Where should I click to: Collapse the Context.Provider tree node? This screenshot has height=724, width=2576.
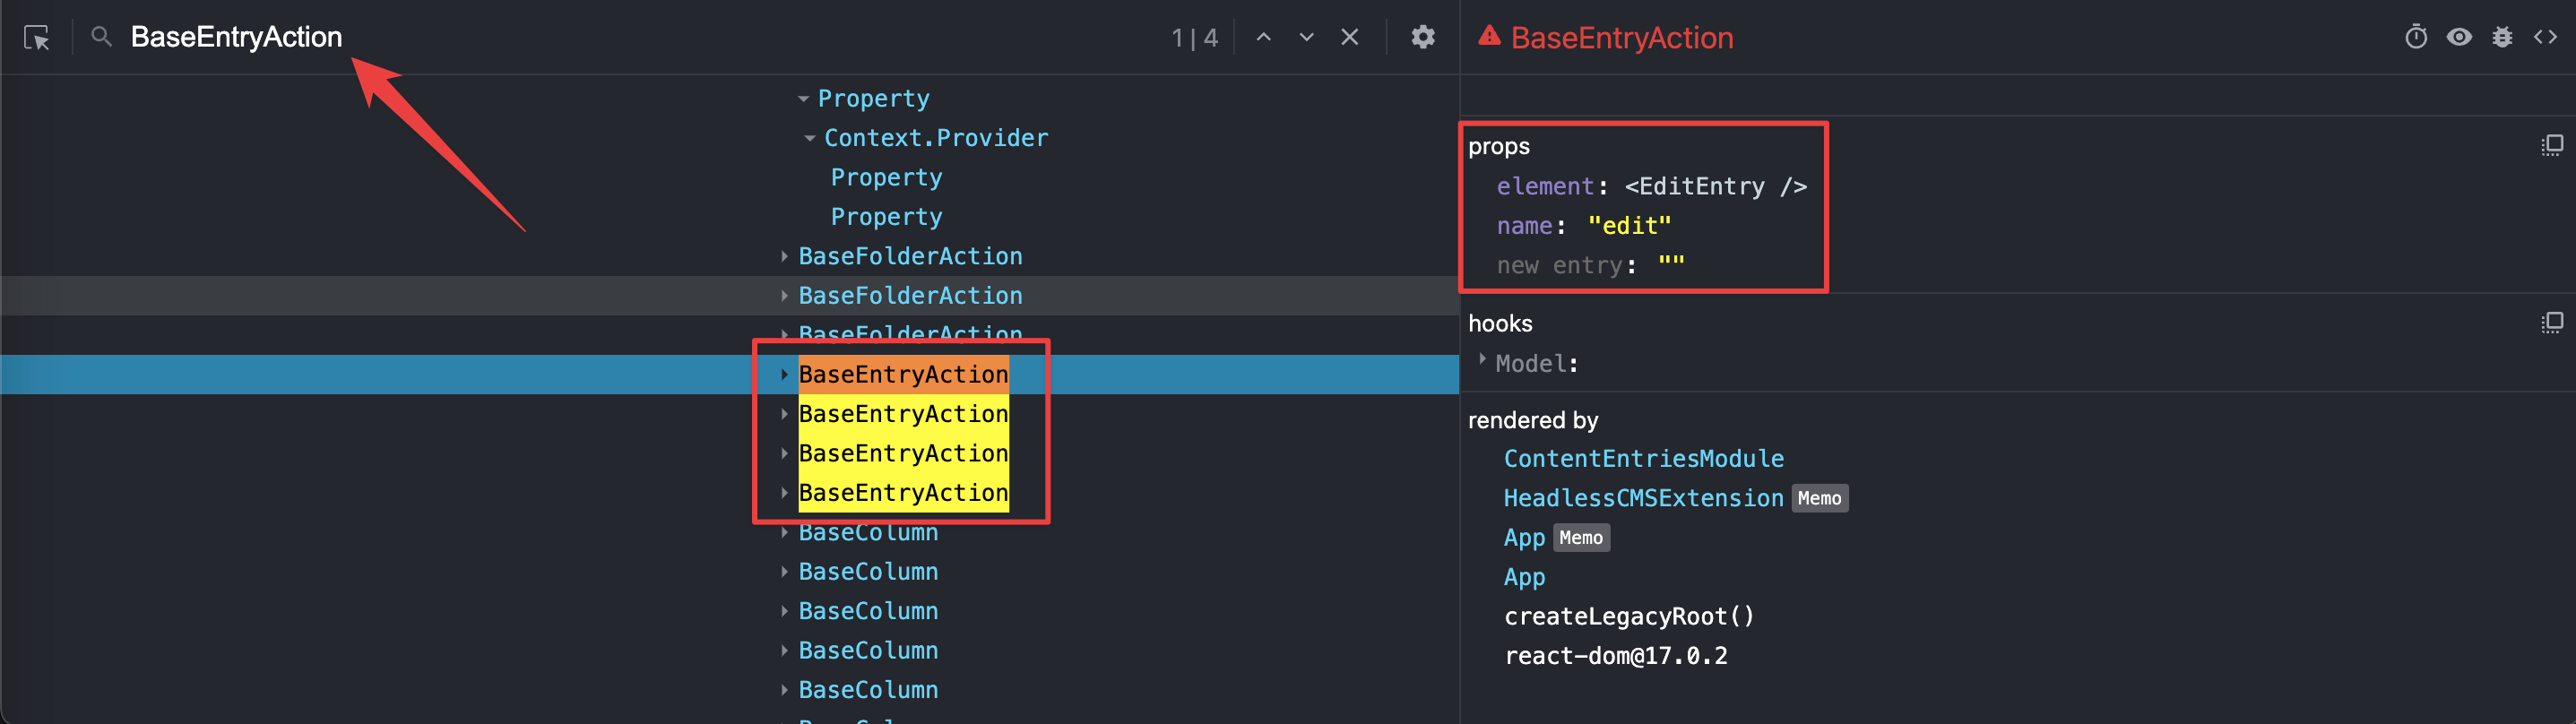point(809,139)
